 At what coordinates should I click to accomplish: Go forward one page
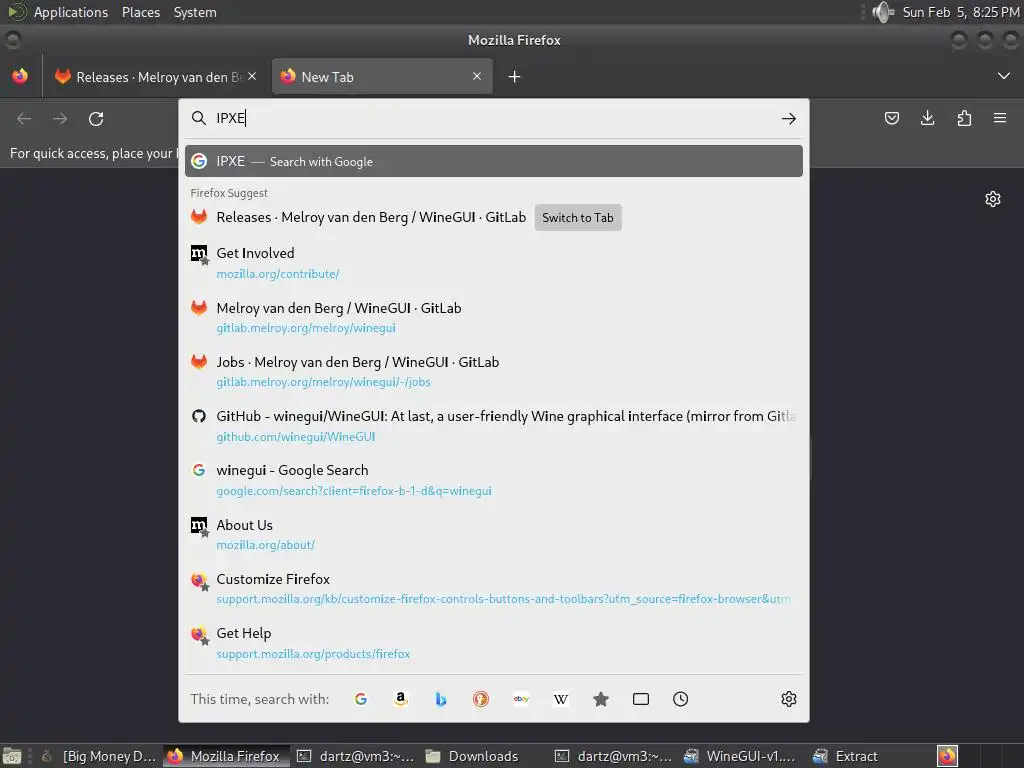60,118
